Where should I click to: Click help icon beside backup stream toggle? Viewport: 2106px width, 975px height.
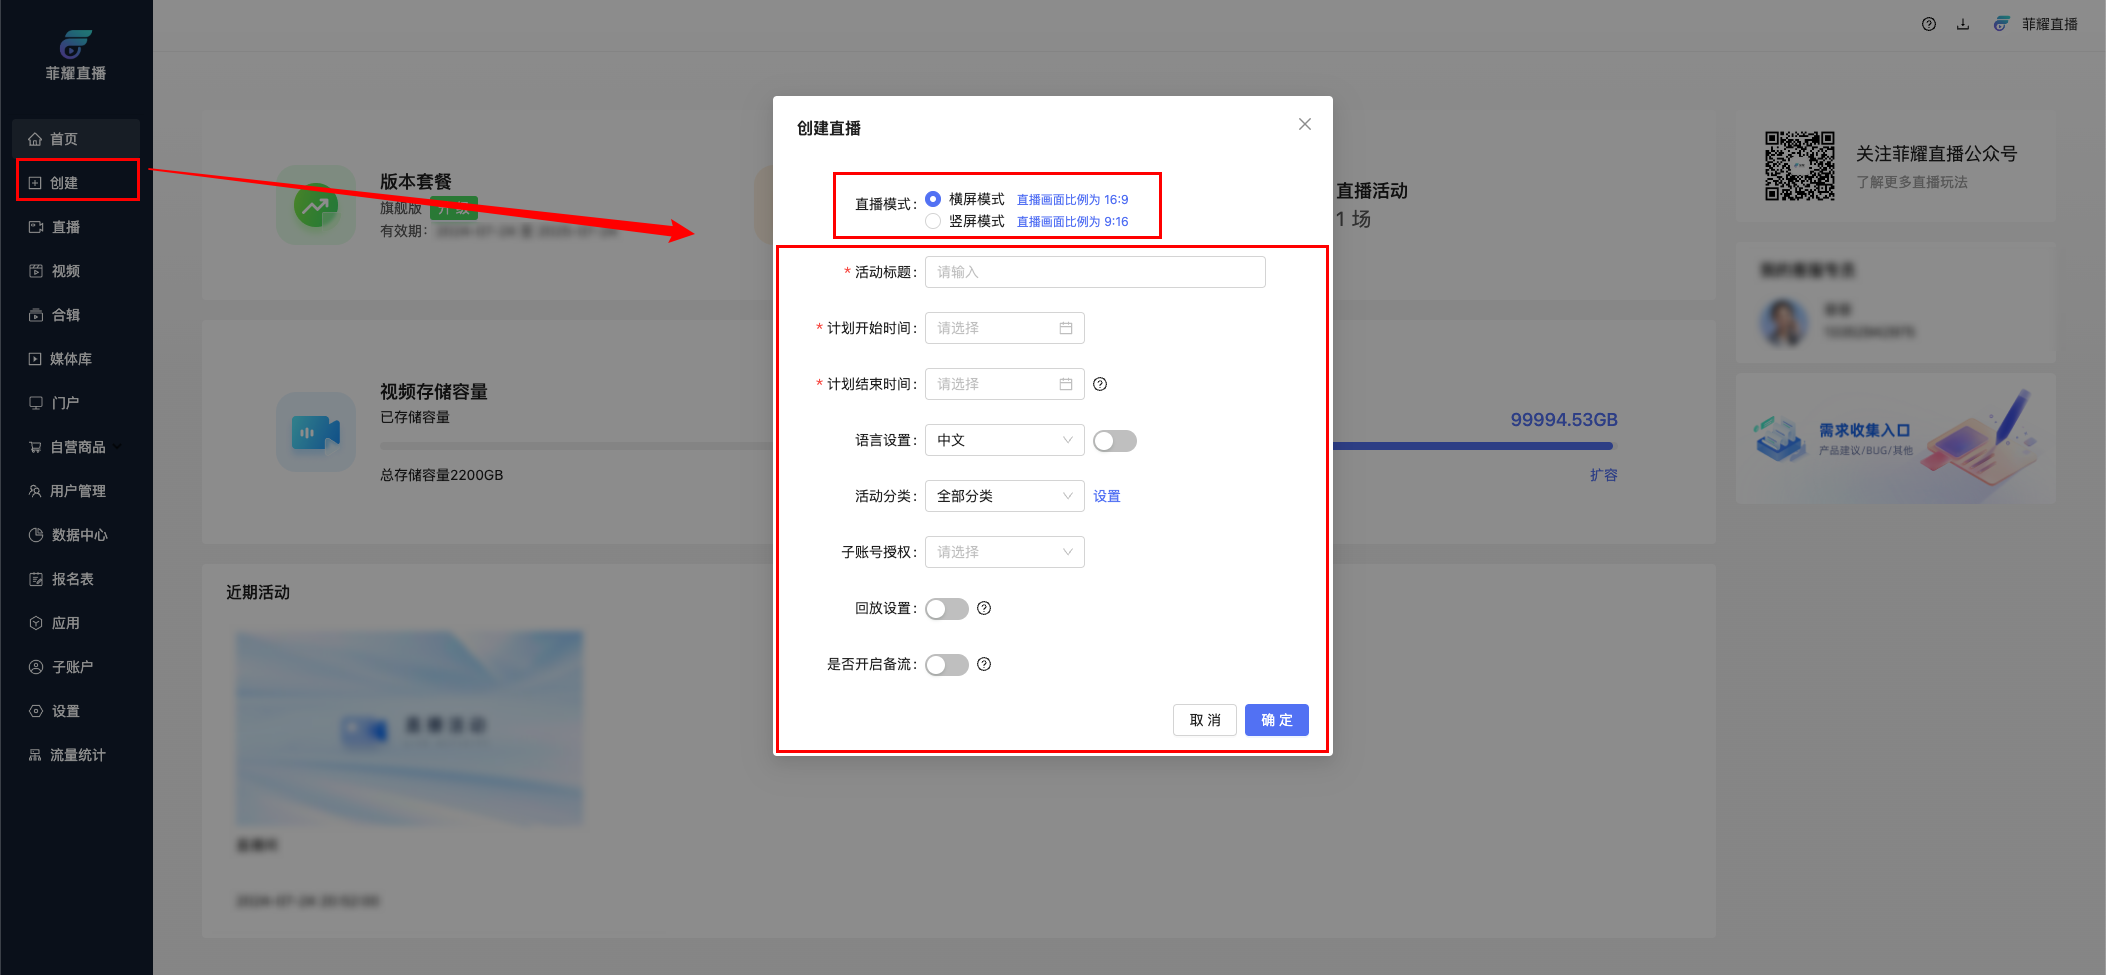pos(984,664)
